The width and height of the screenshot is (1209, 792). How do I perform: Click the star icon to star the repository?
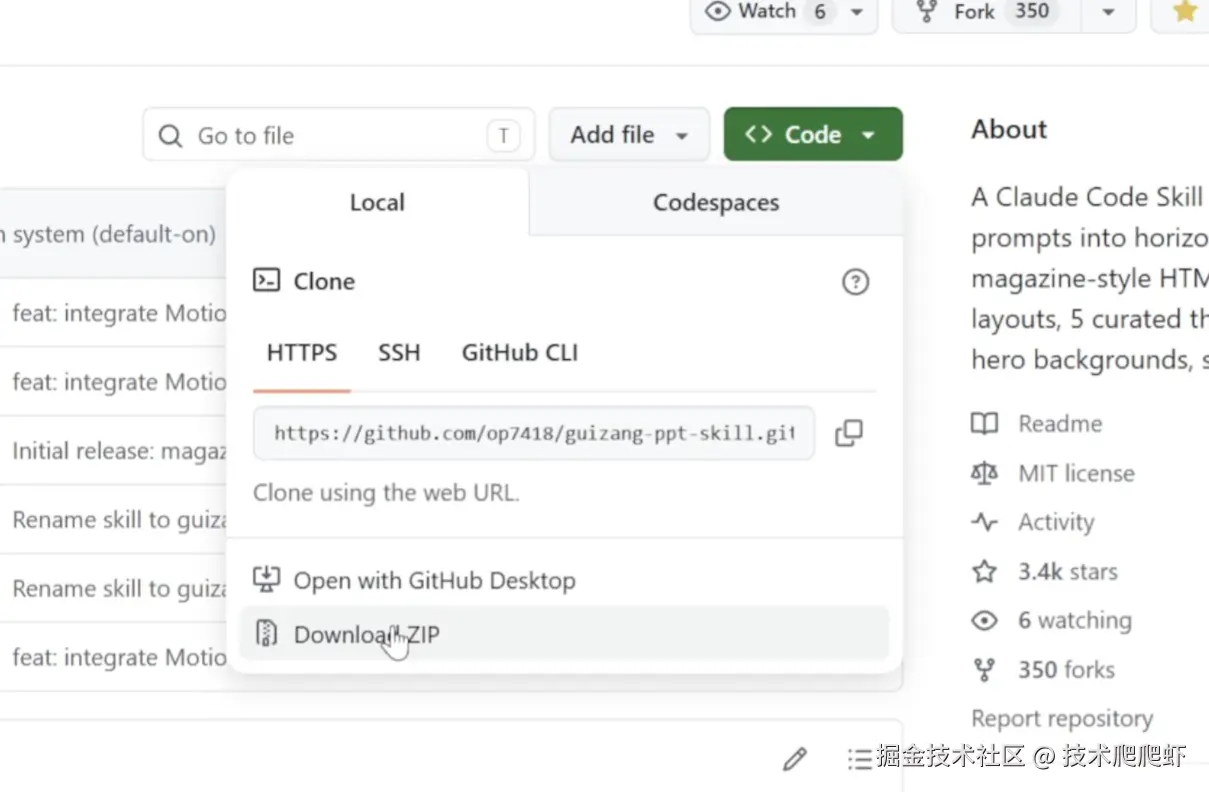point(1185,12)
